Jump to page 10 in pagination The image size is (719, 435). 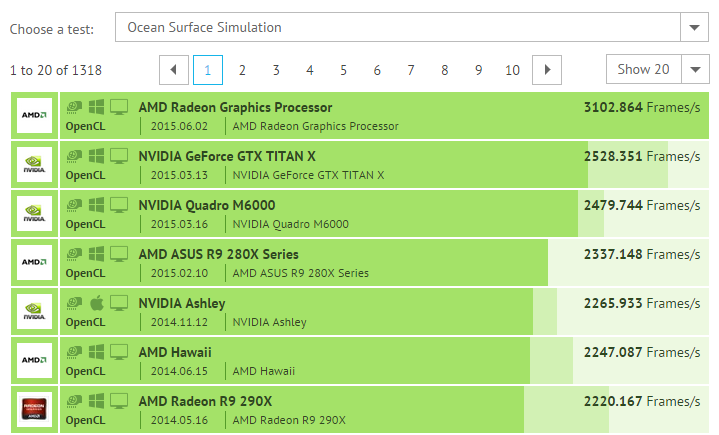coord(512,70)
